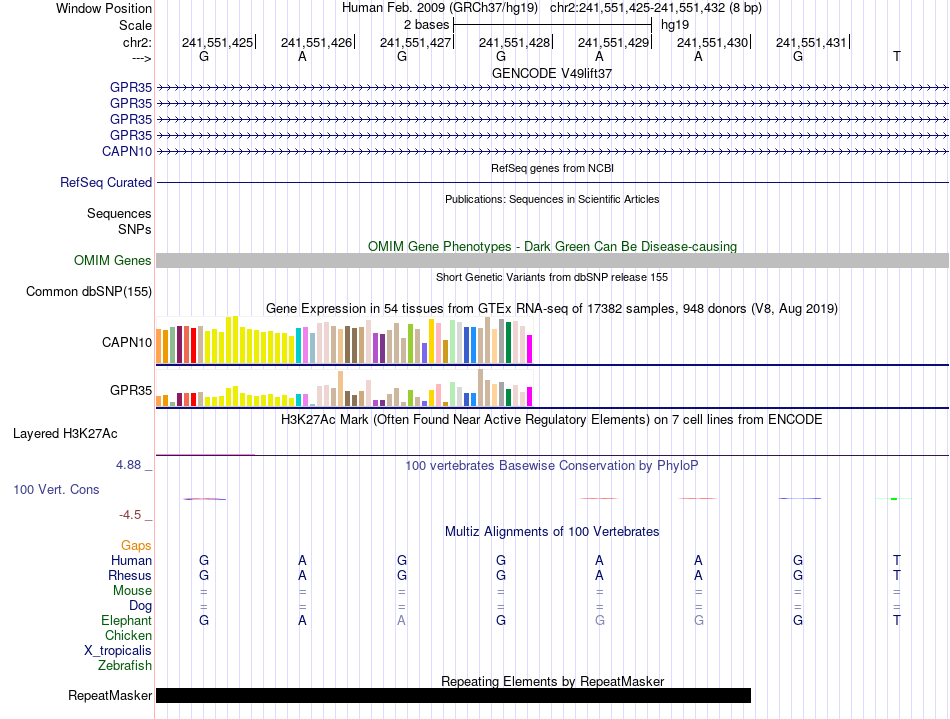The image size is (950, 719).
Task: Click the Mouse species label
Action: [x=132, y=591]
